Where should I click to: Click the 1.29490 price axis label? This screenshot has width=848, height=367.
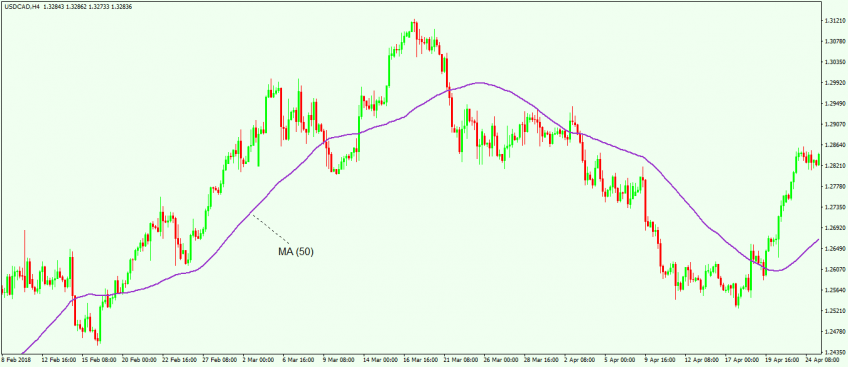(836, 104)
